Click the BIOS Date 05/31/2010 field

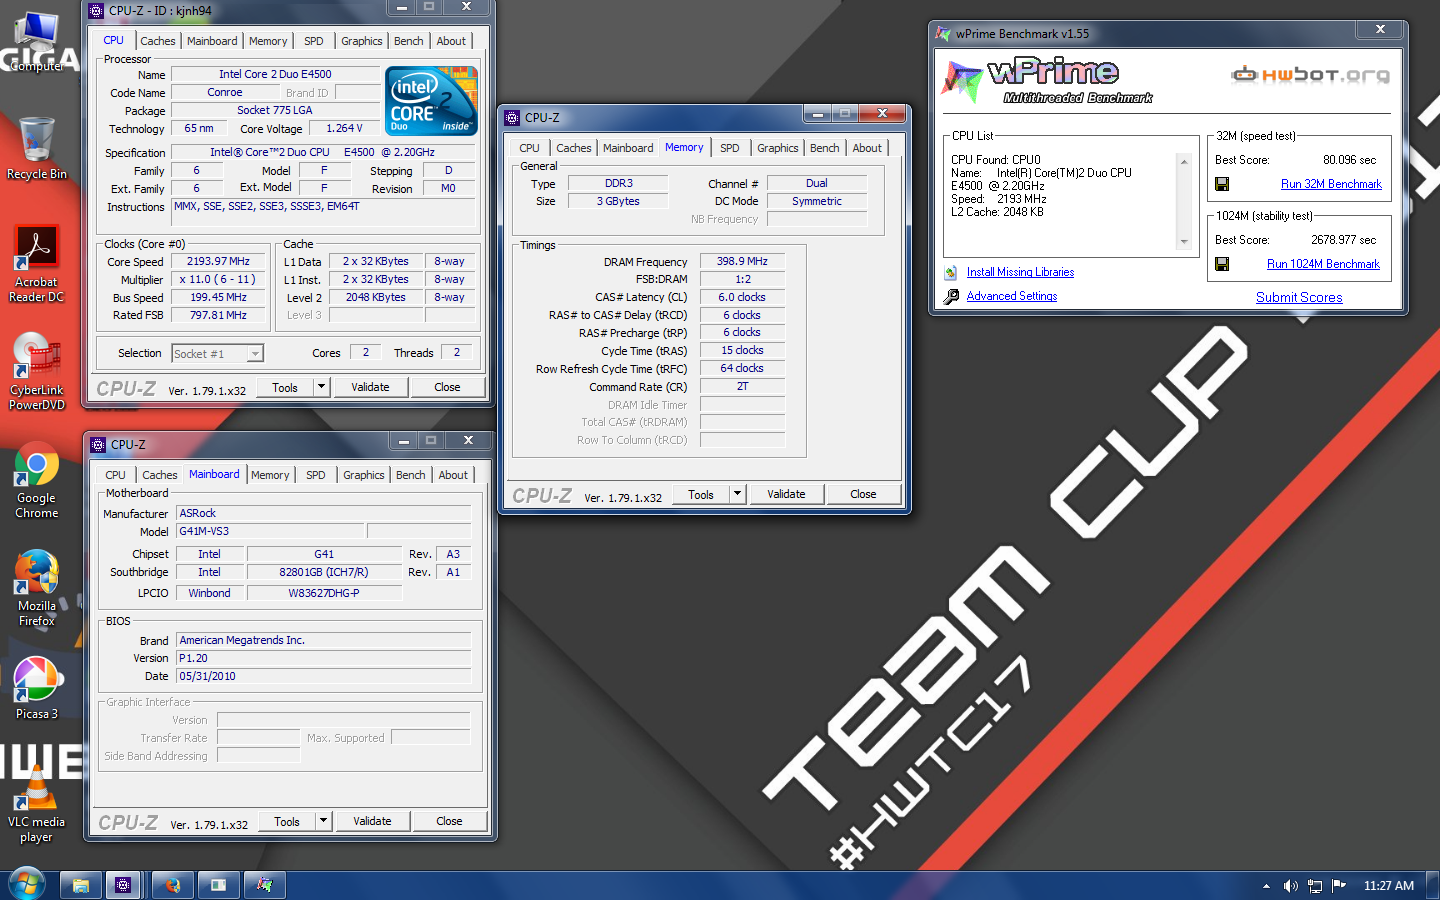pos(323,676)
